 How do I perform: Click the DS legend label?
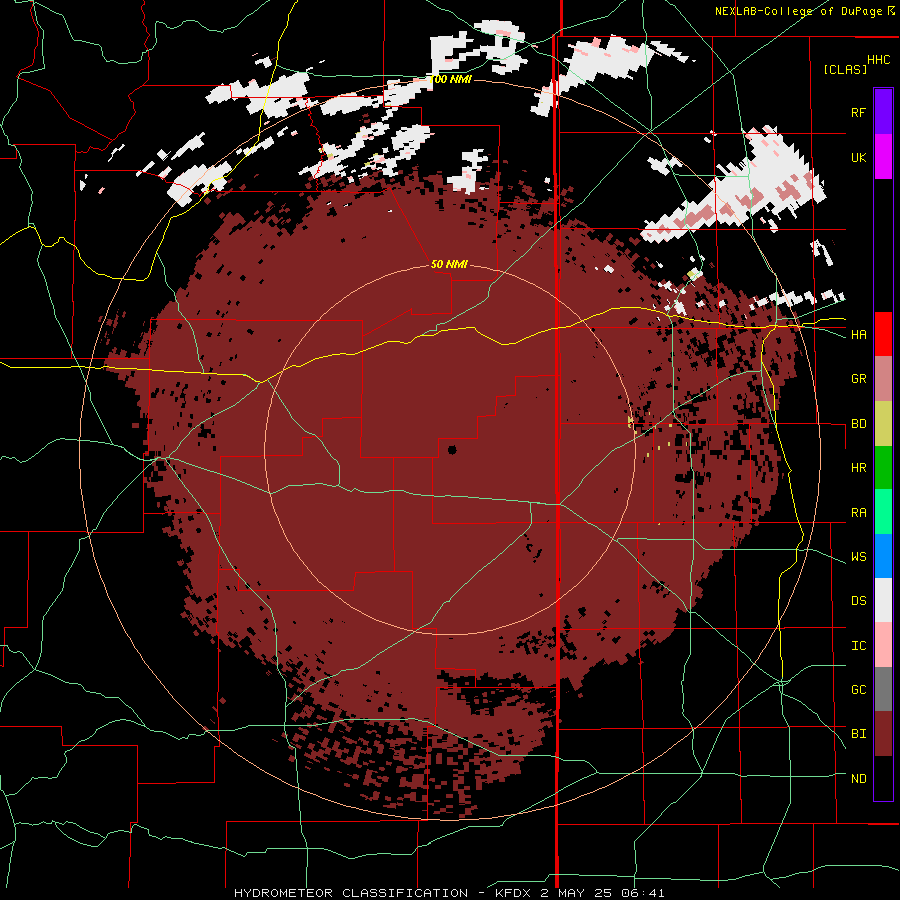click(x=858, y=601)
